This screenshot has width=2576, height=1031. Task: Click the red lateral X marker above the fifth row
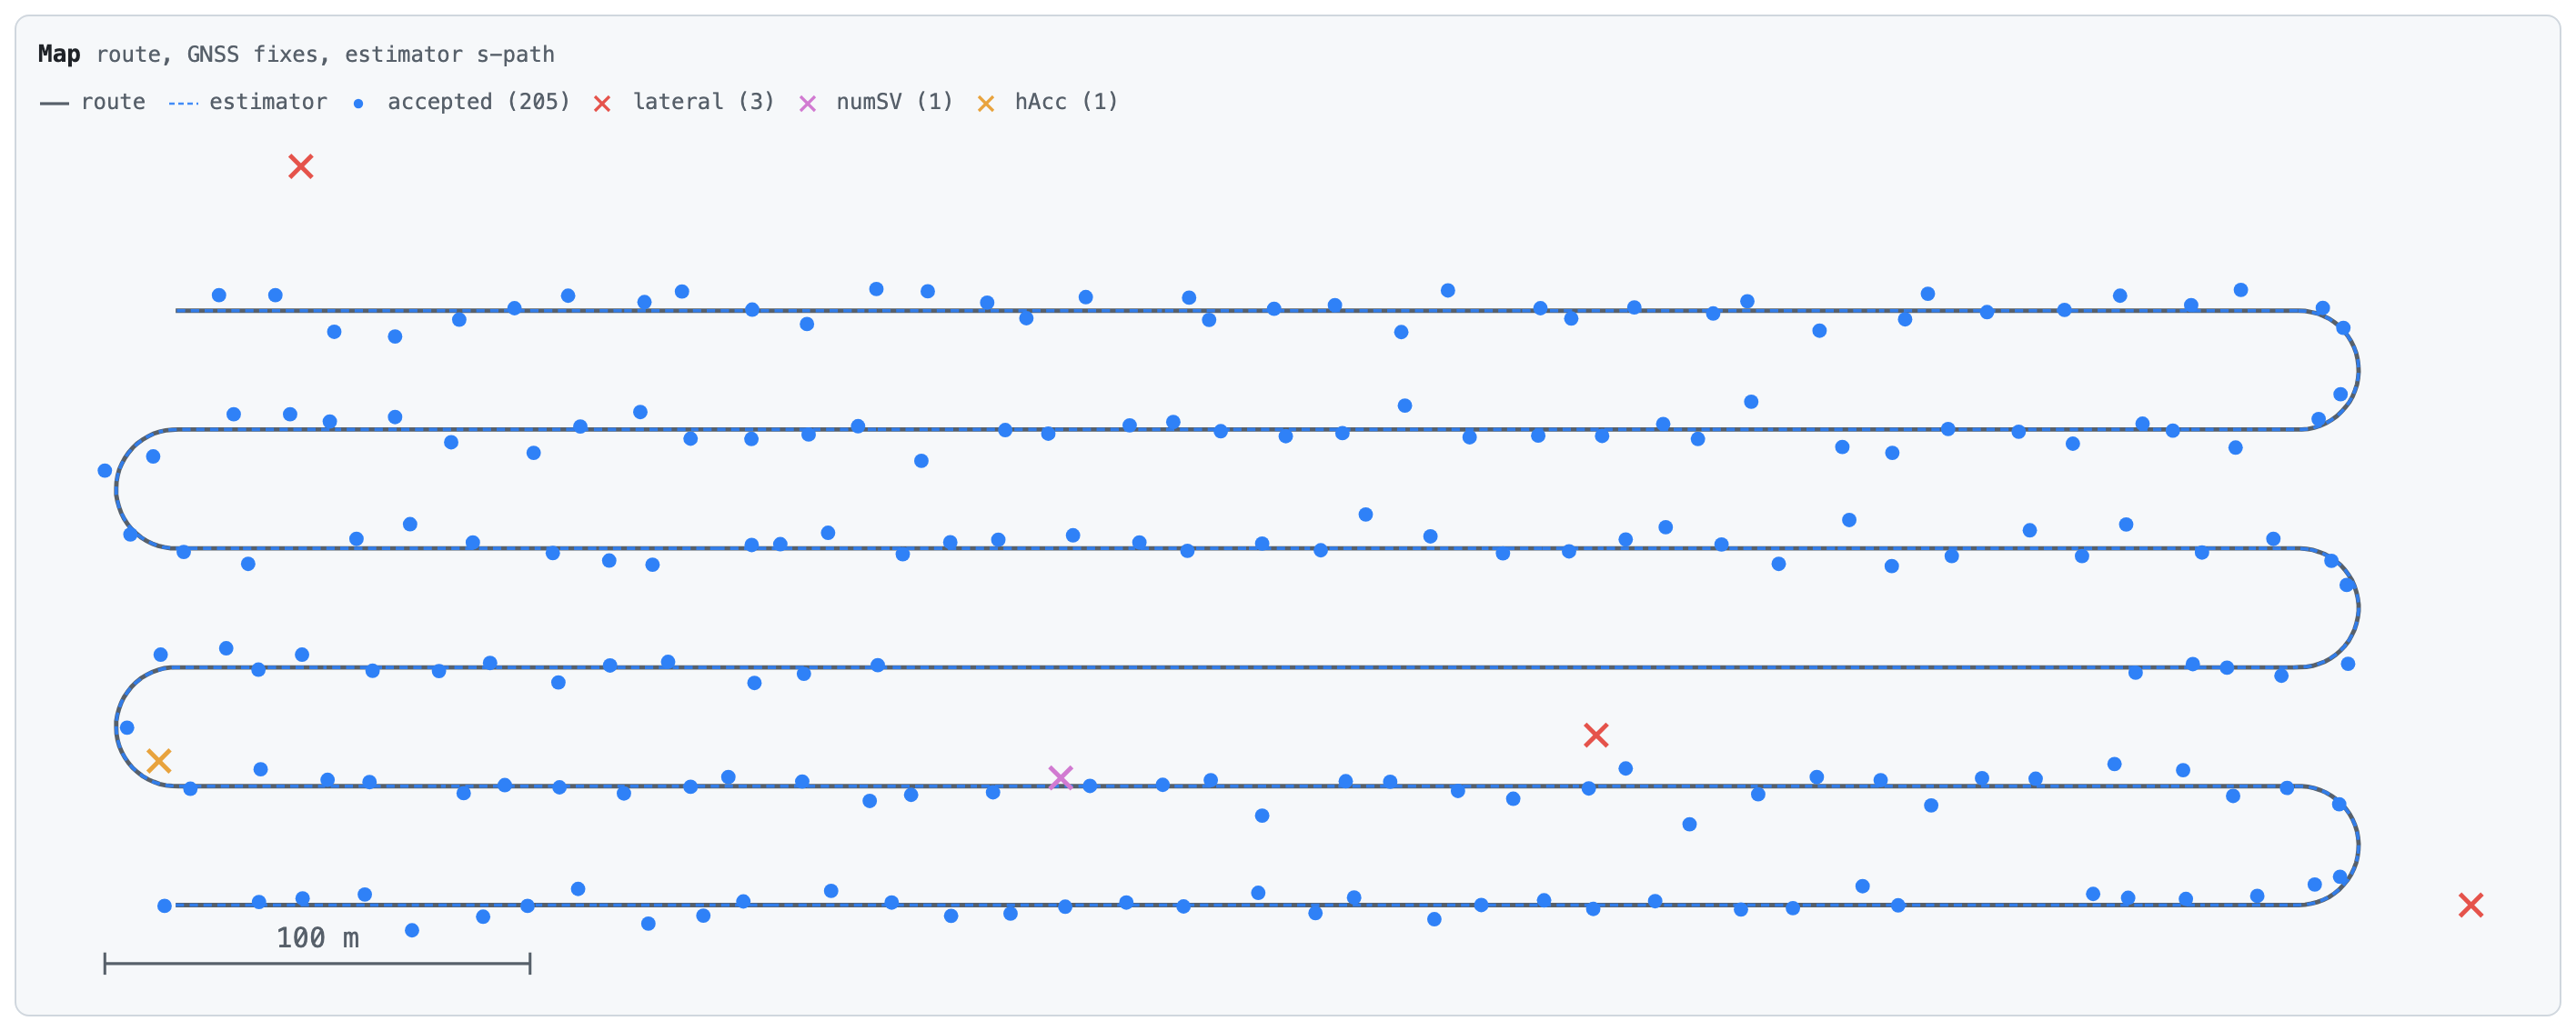[x=1596, y=736]
